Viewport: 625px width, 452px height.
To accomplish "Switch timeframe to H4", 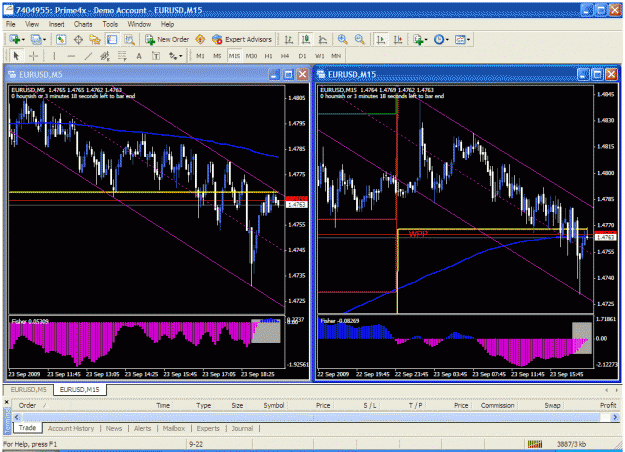I will click(x=285, y=56).
